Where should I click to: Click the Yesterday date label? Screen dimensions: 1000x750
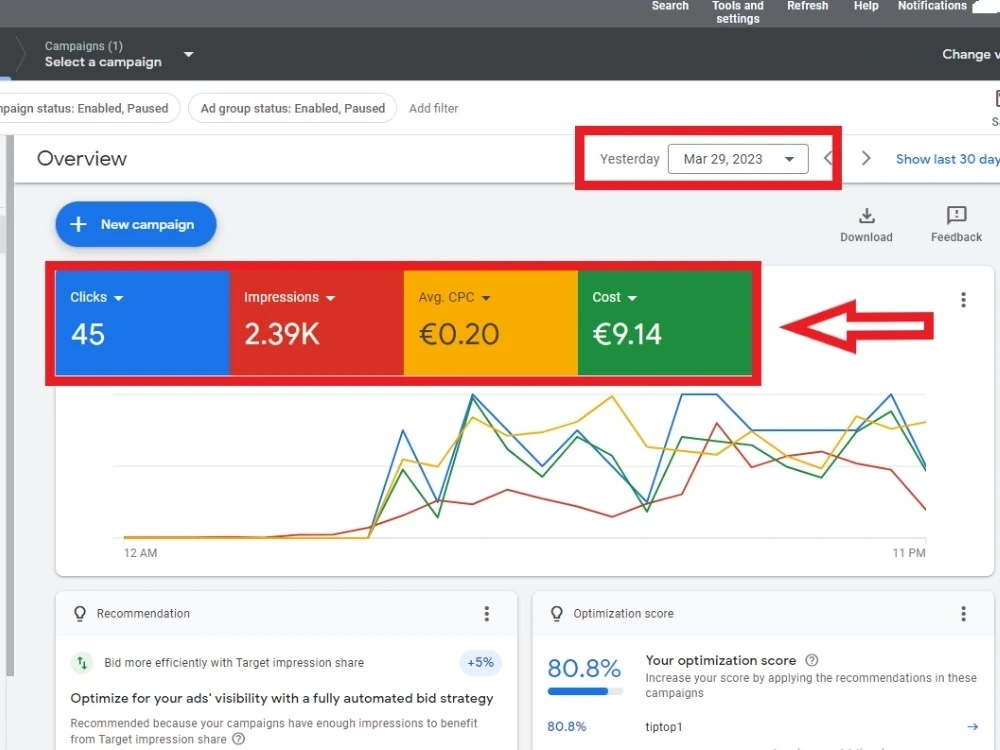tap(629, 159)
